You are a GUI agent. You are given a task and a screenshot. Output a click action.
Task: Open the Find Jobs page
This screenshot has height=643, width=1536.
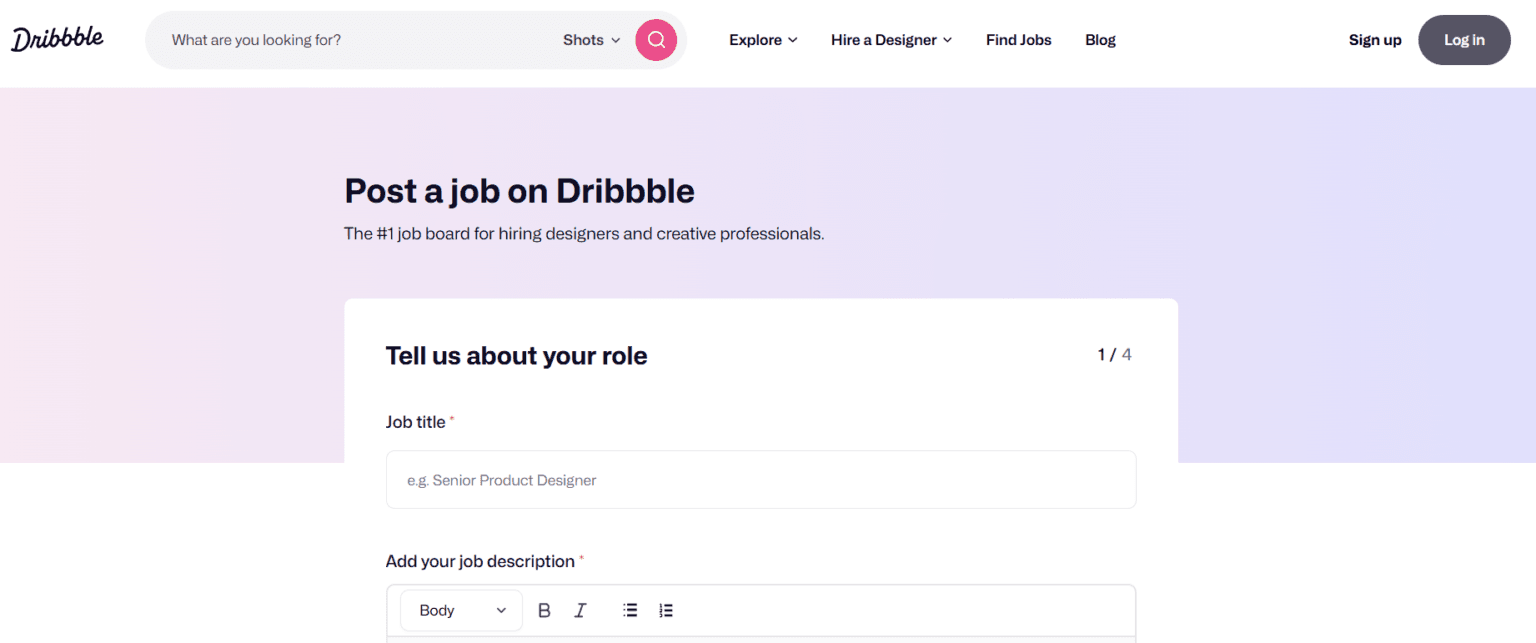coord(1018,40)
